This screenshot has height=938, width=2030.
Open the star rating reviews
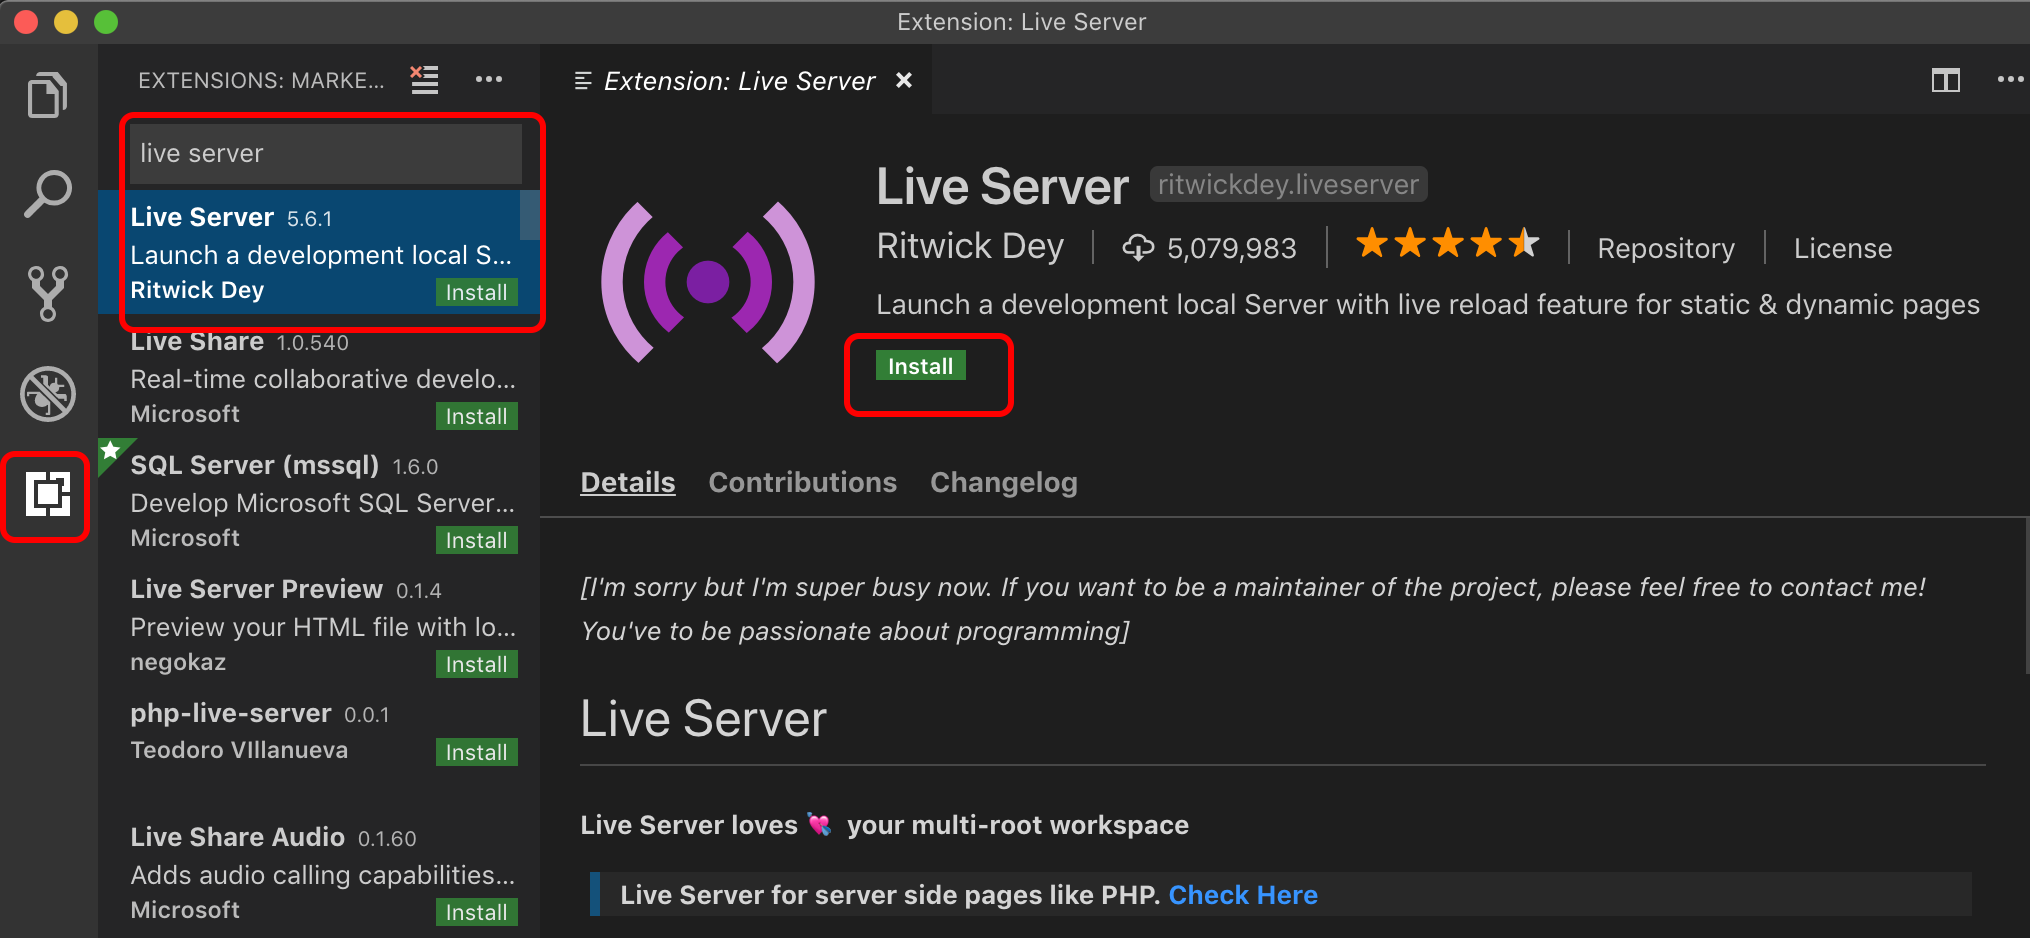[x=1447, y=243]
